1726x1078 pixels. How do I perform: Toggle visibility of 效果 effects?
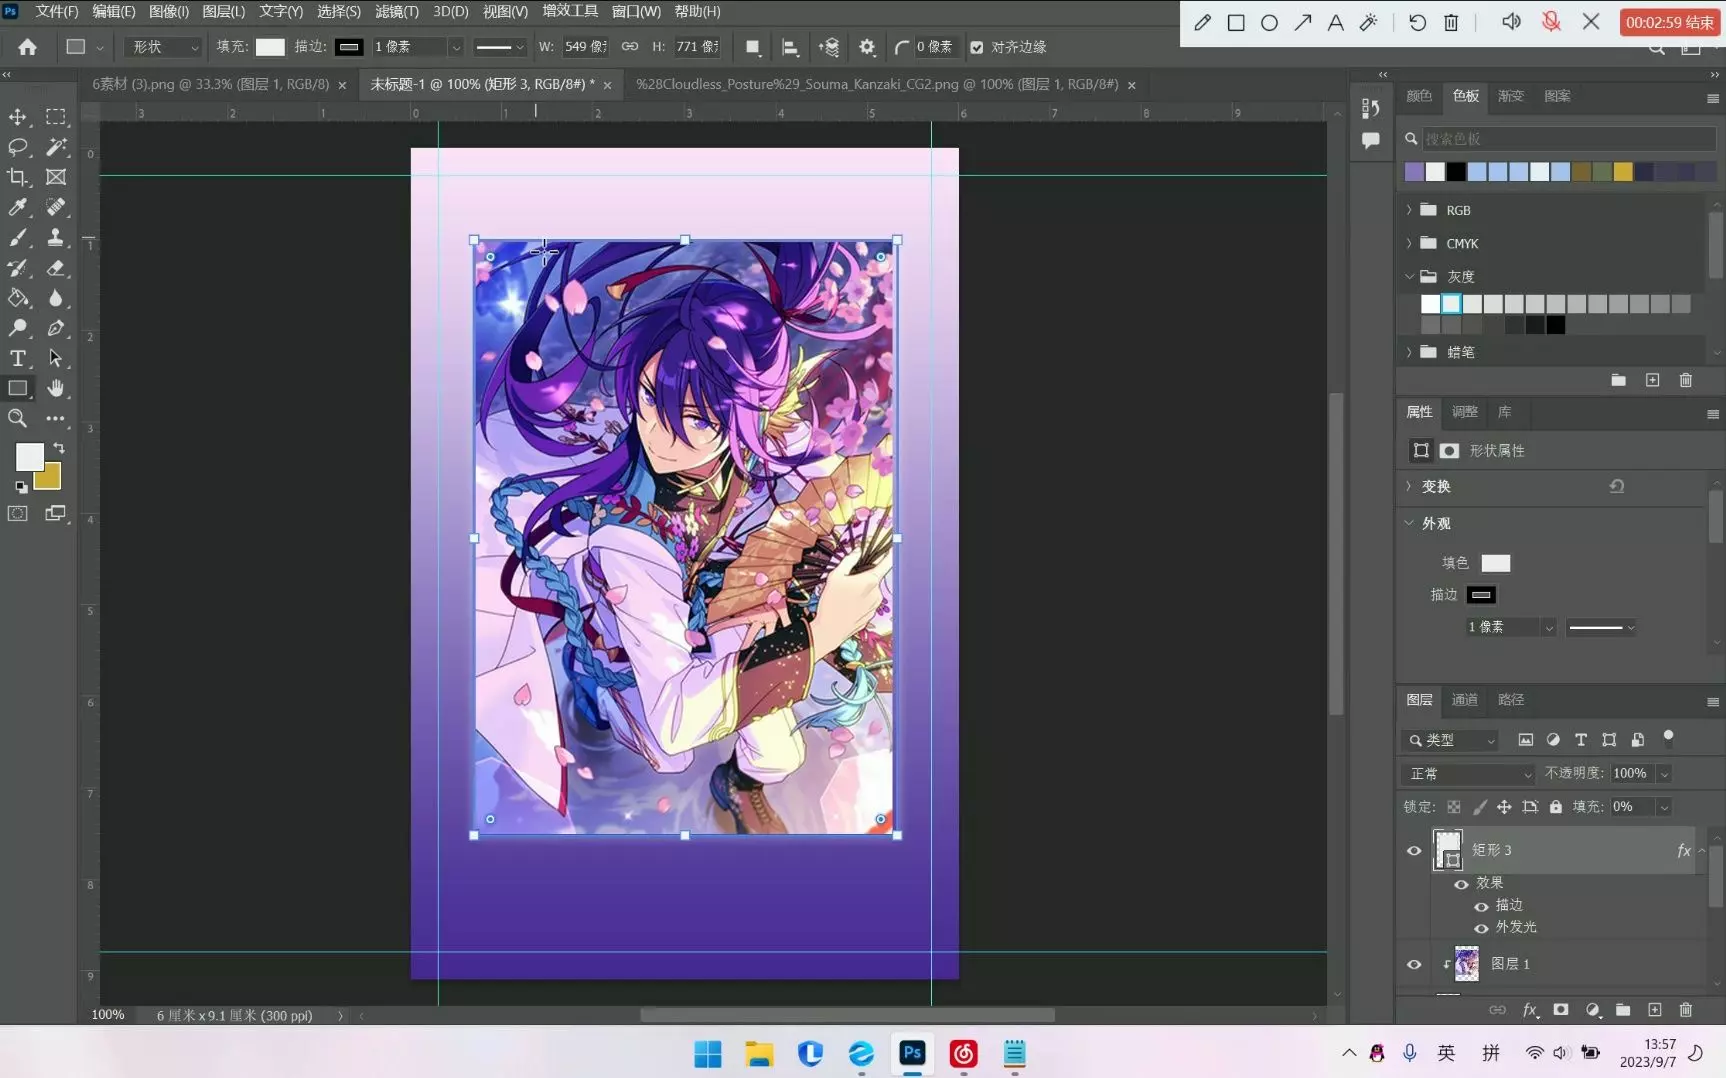coord(1461,884)
